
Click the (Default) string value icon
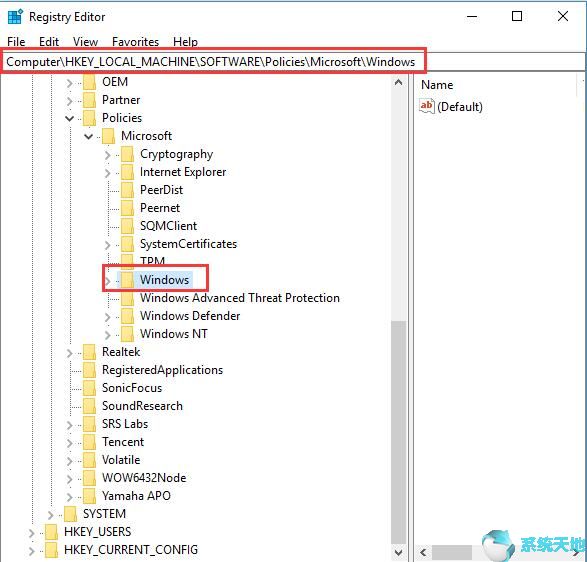click(427, 106)
